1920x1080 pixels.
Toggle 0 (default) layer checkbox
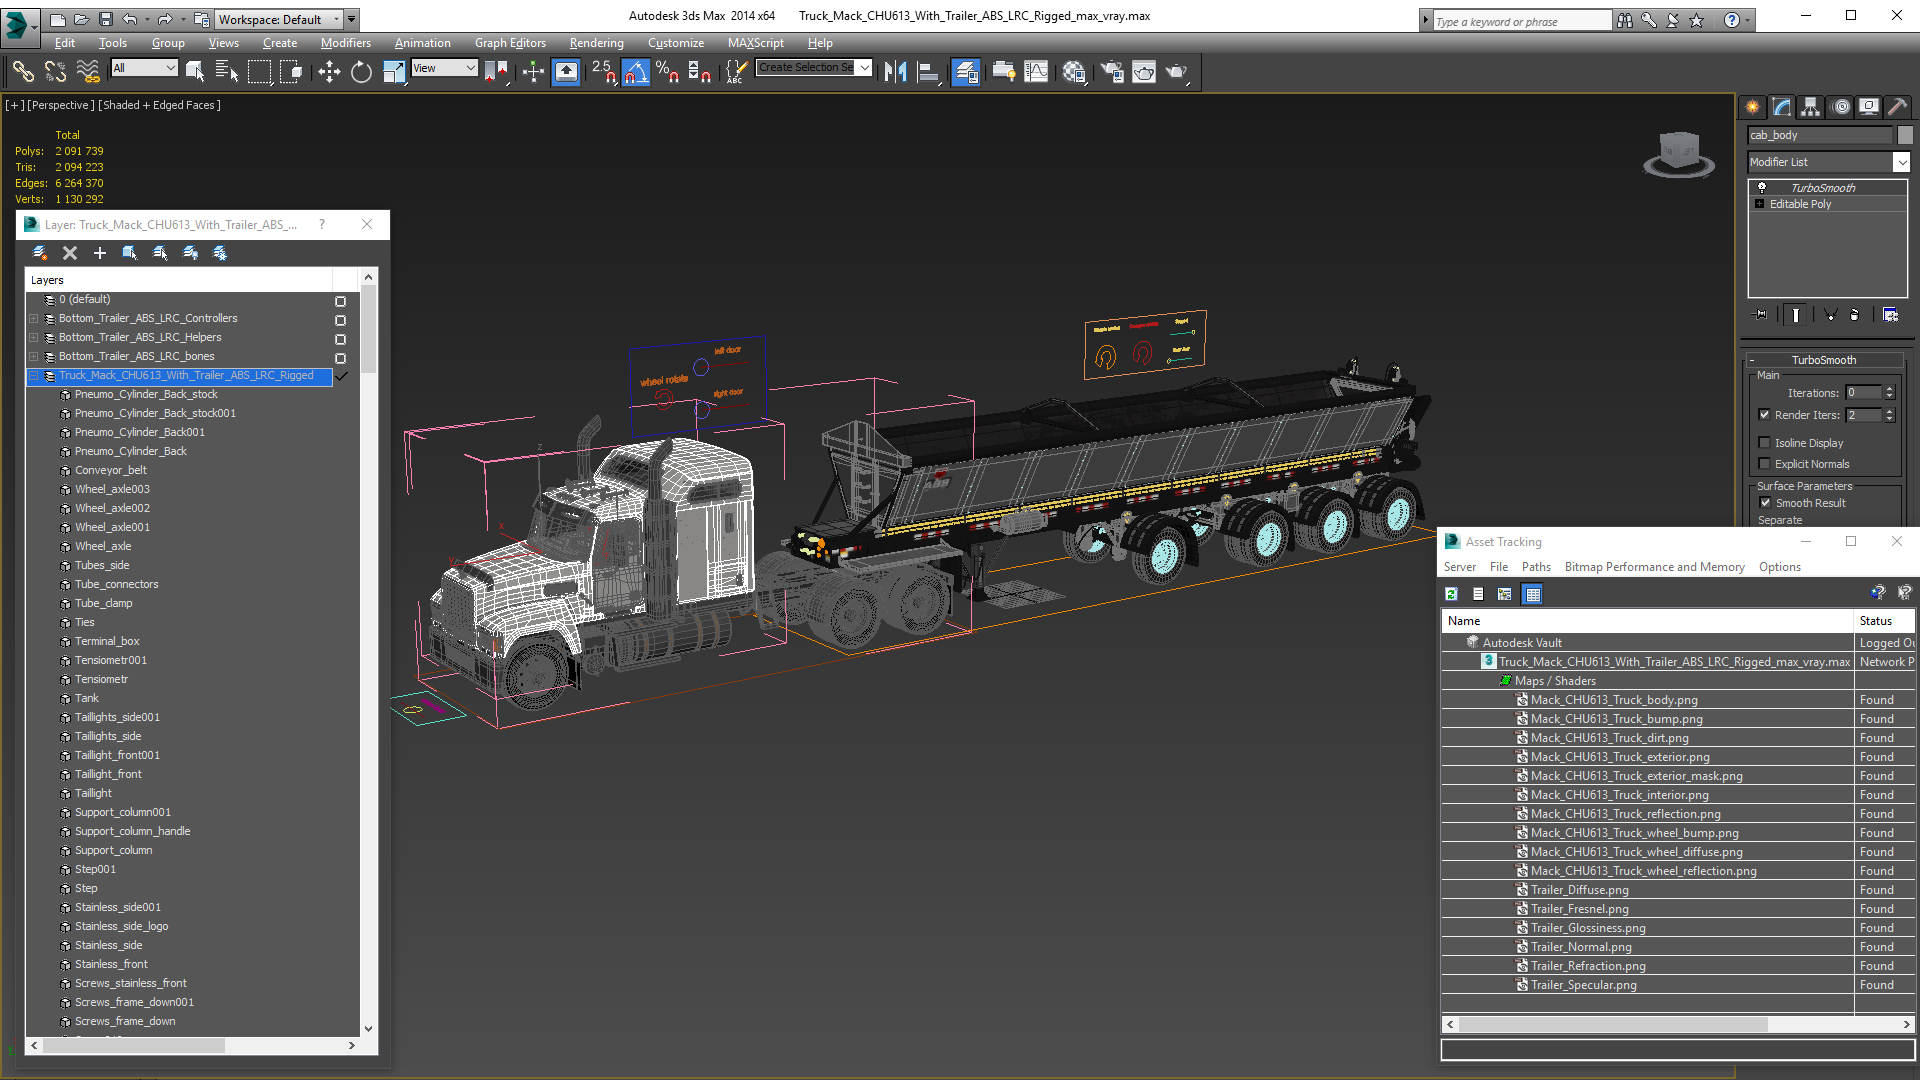[x=340, y=301]
